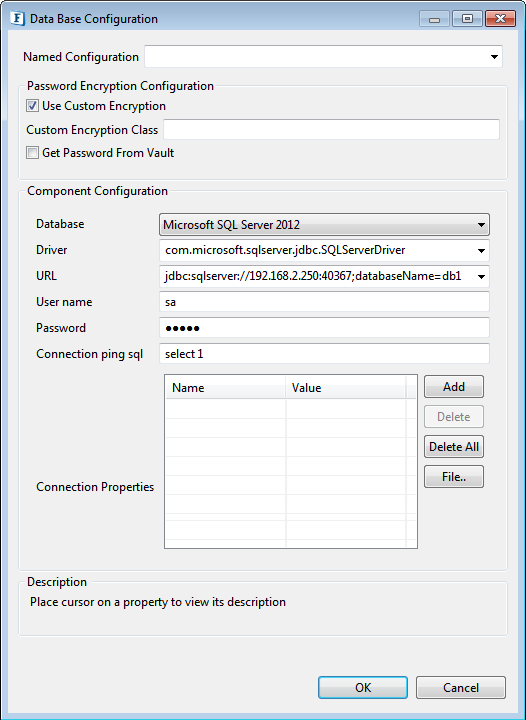Image resolution: width=526 pixels, height=720 pixels.
Task: Click the Fiorano app icon in title bar
Action: [17, 19]
